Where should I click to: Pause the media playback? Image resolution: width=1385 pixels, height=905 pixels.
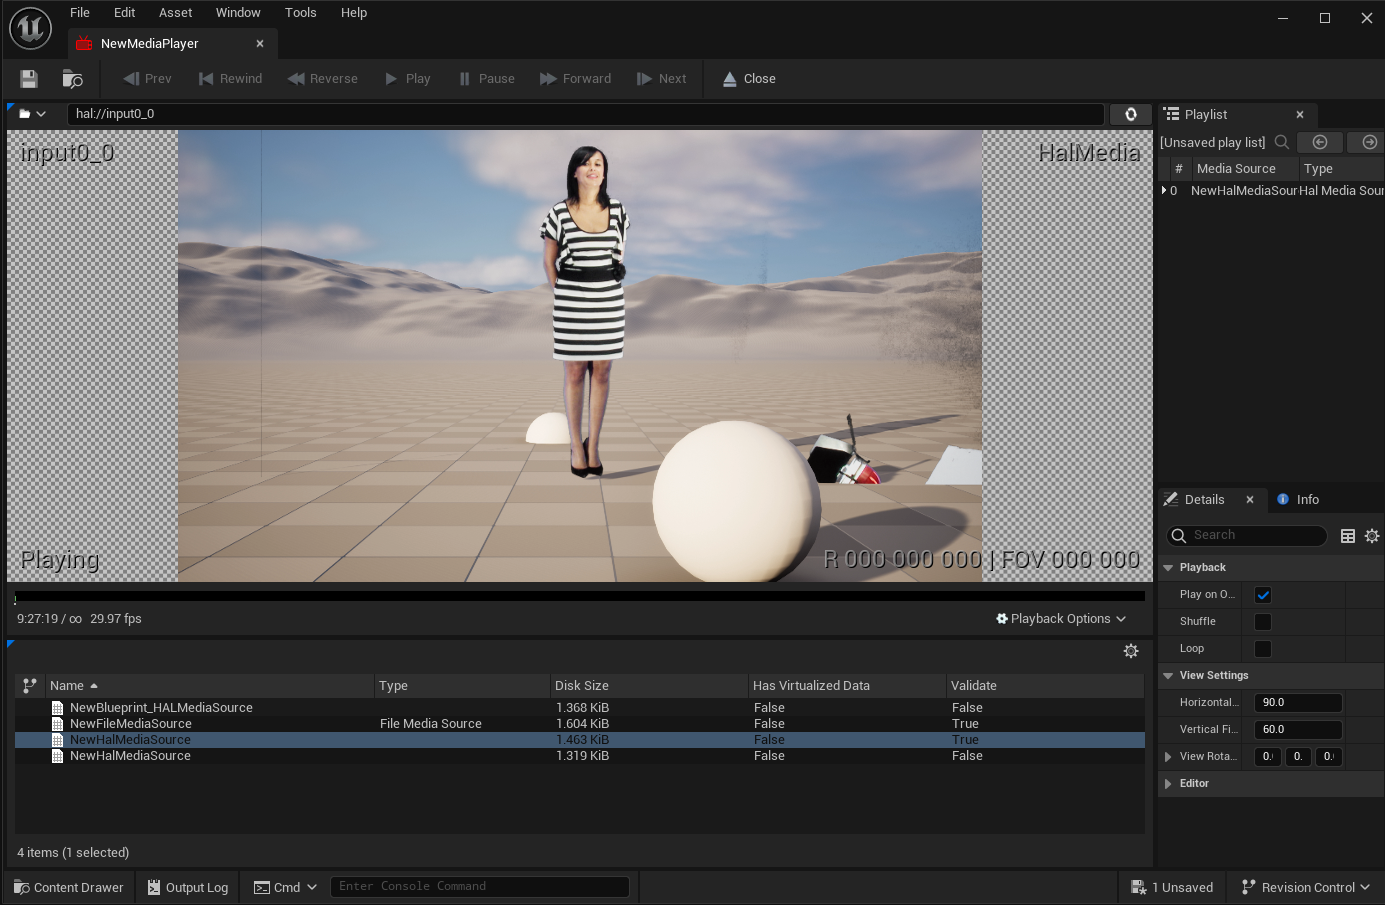coord(486,79)
